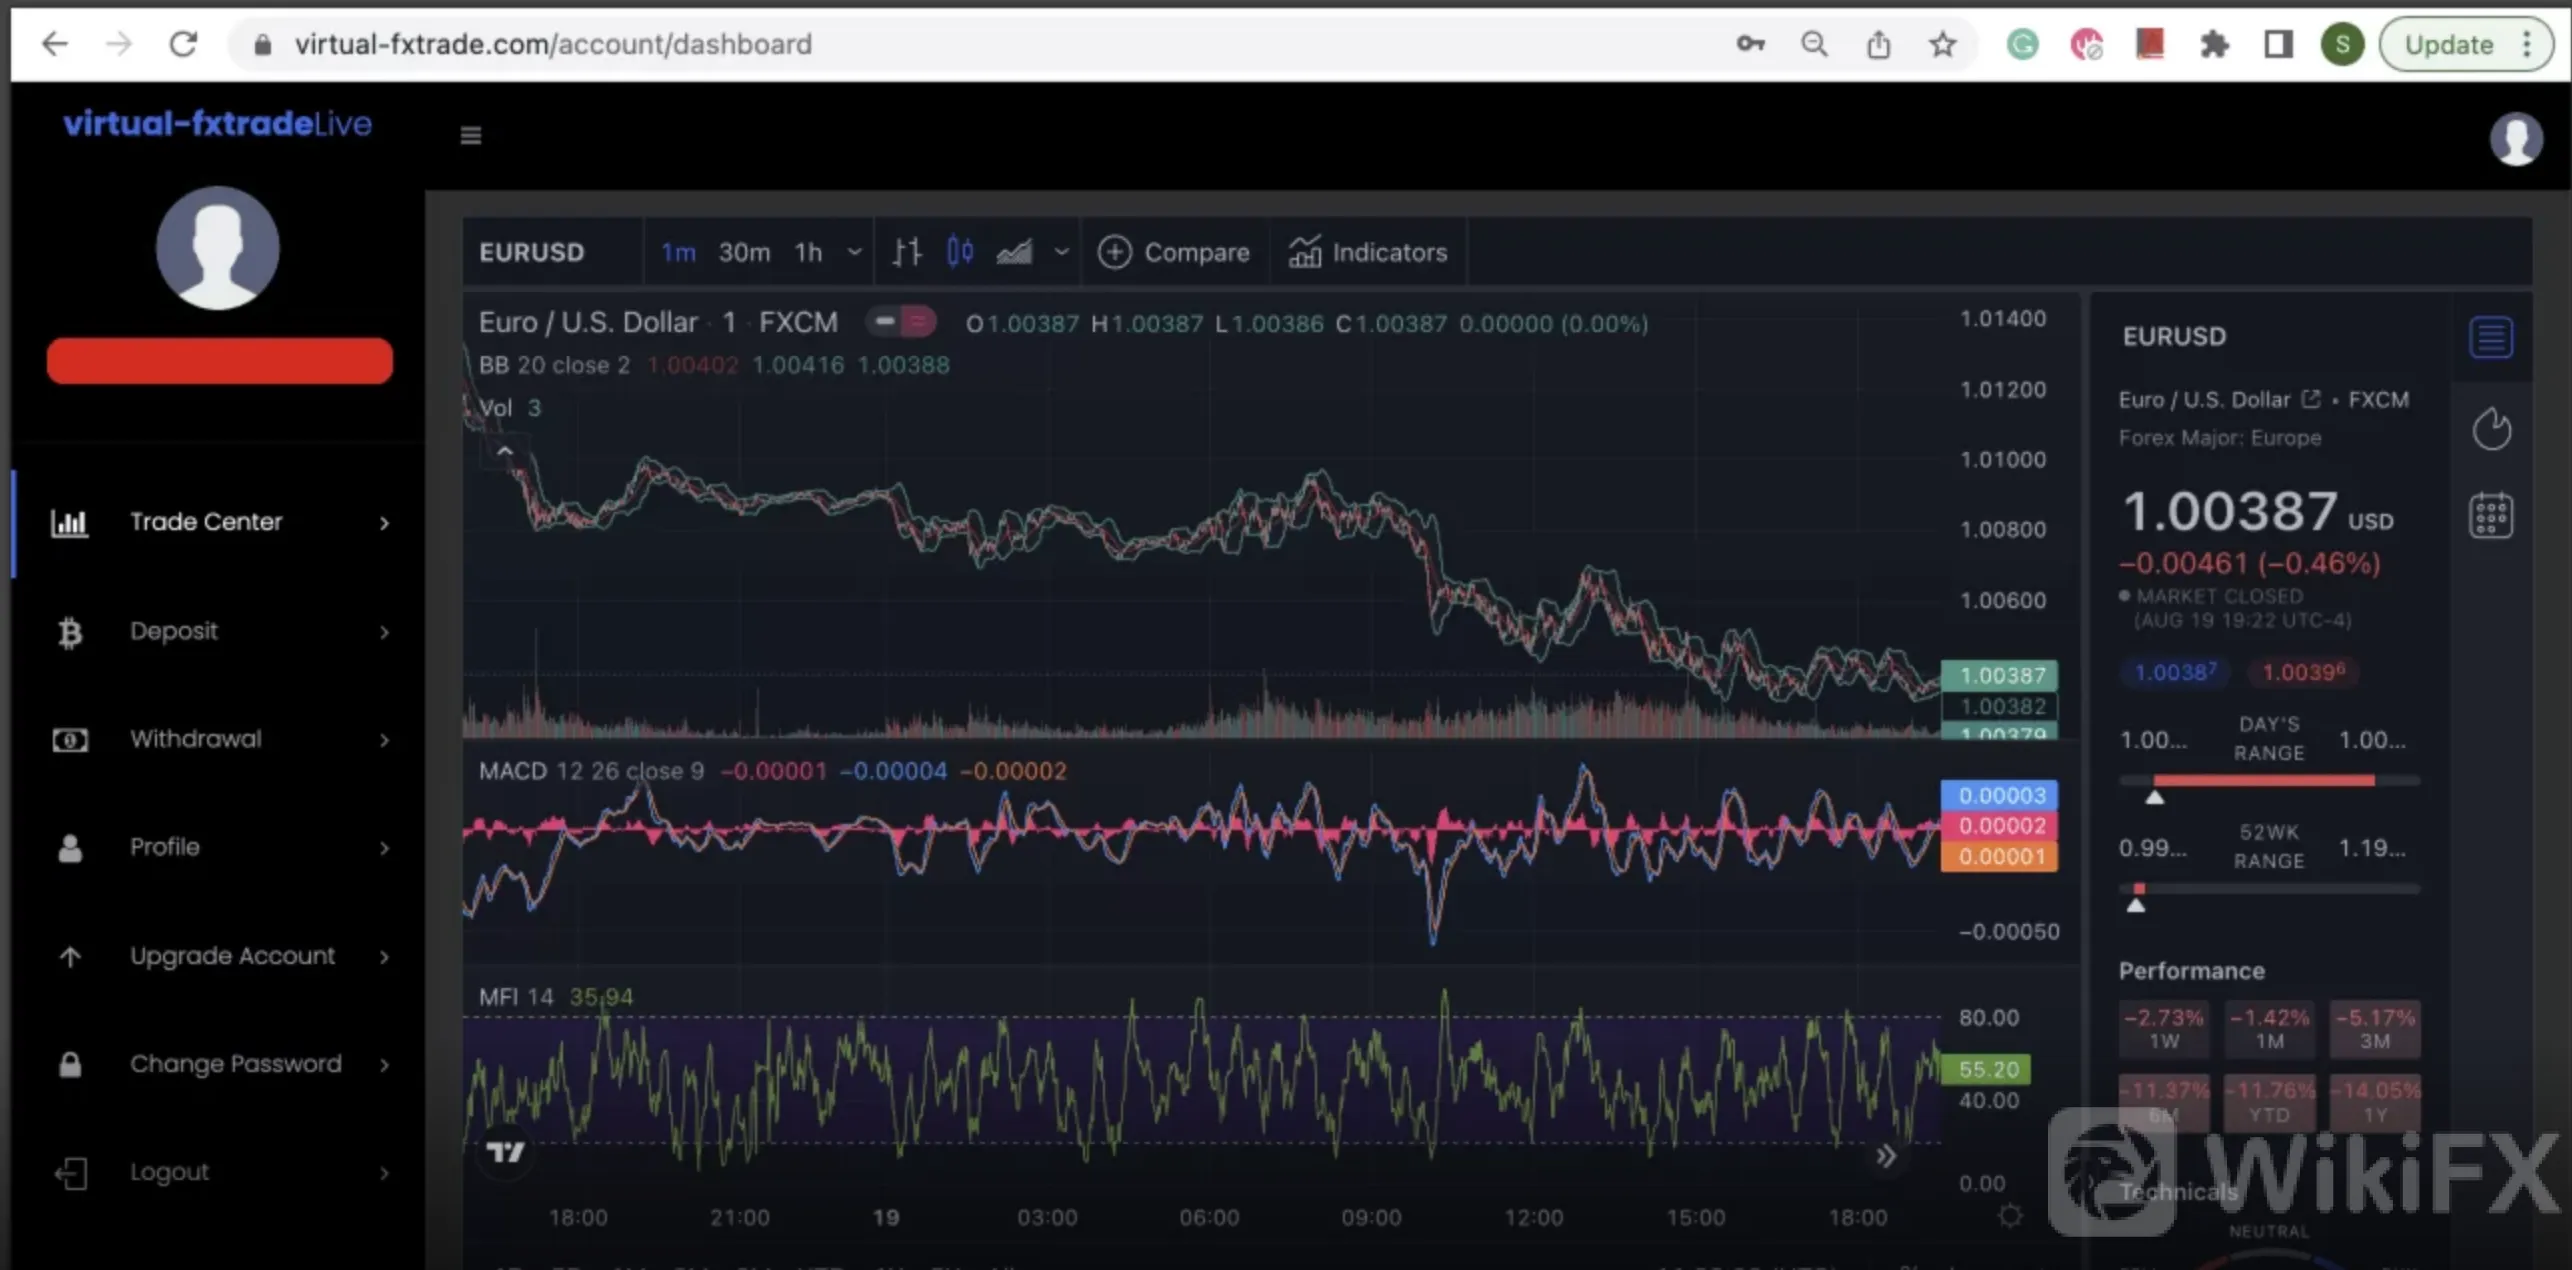The image size is (2572, 1270).
Task: Click the 1W performance tile
Action: point(2164,1029)
